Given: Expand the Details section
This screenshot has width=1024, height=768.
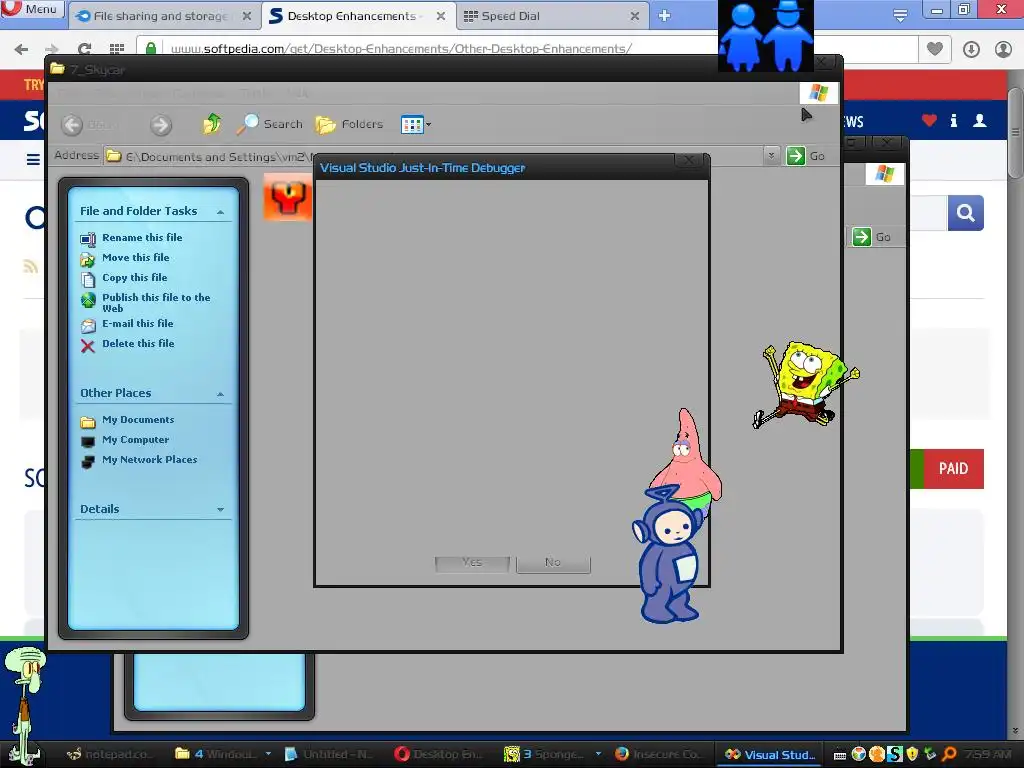Looking at the screenshot, I should pyautogui.click(x=220, y=509).
